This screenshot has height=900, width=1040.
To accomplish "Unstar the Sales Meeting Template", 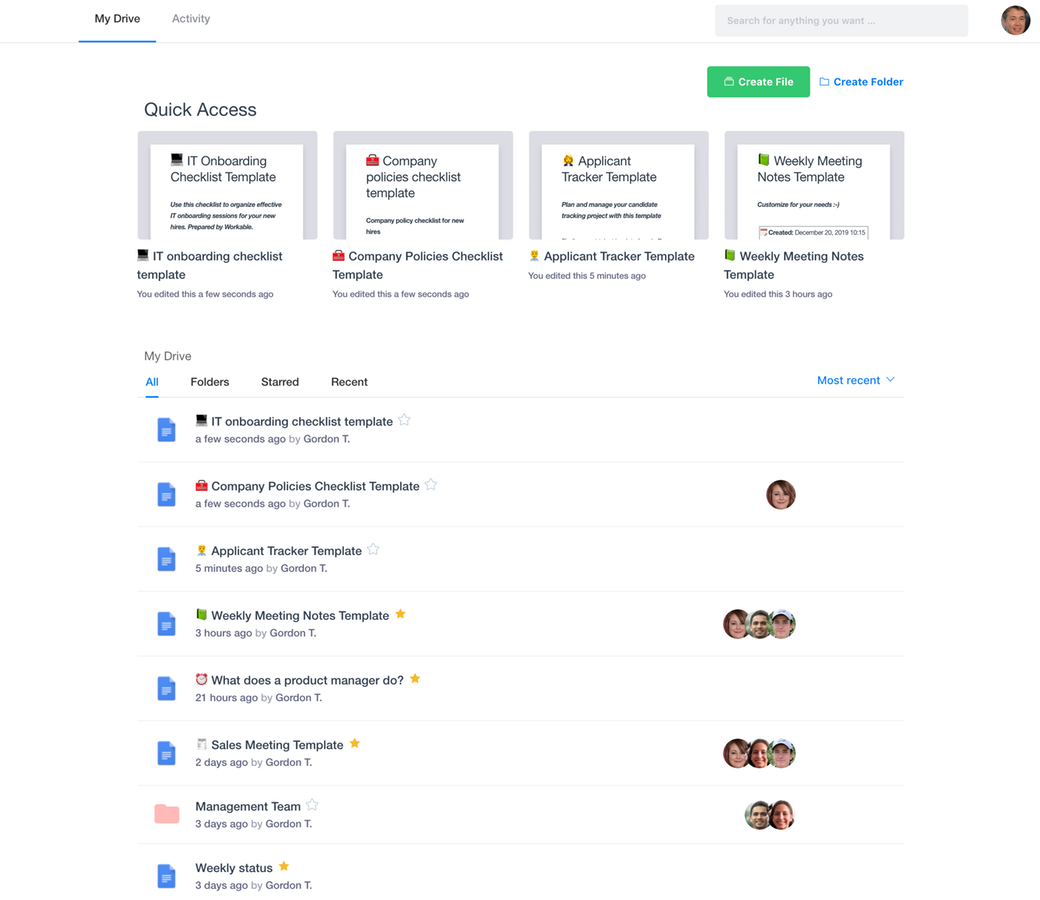I will pyautogui.click(x=355, y=743).
